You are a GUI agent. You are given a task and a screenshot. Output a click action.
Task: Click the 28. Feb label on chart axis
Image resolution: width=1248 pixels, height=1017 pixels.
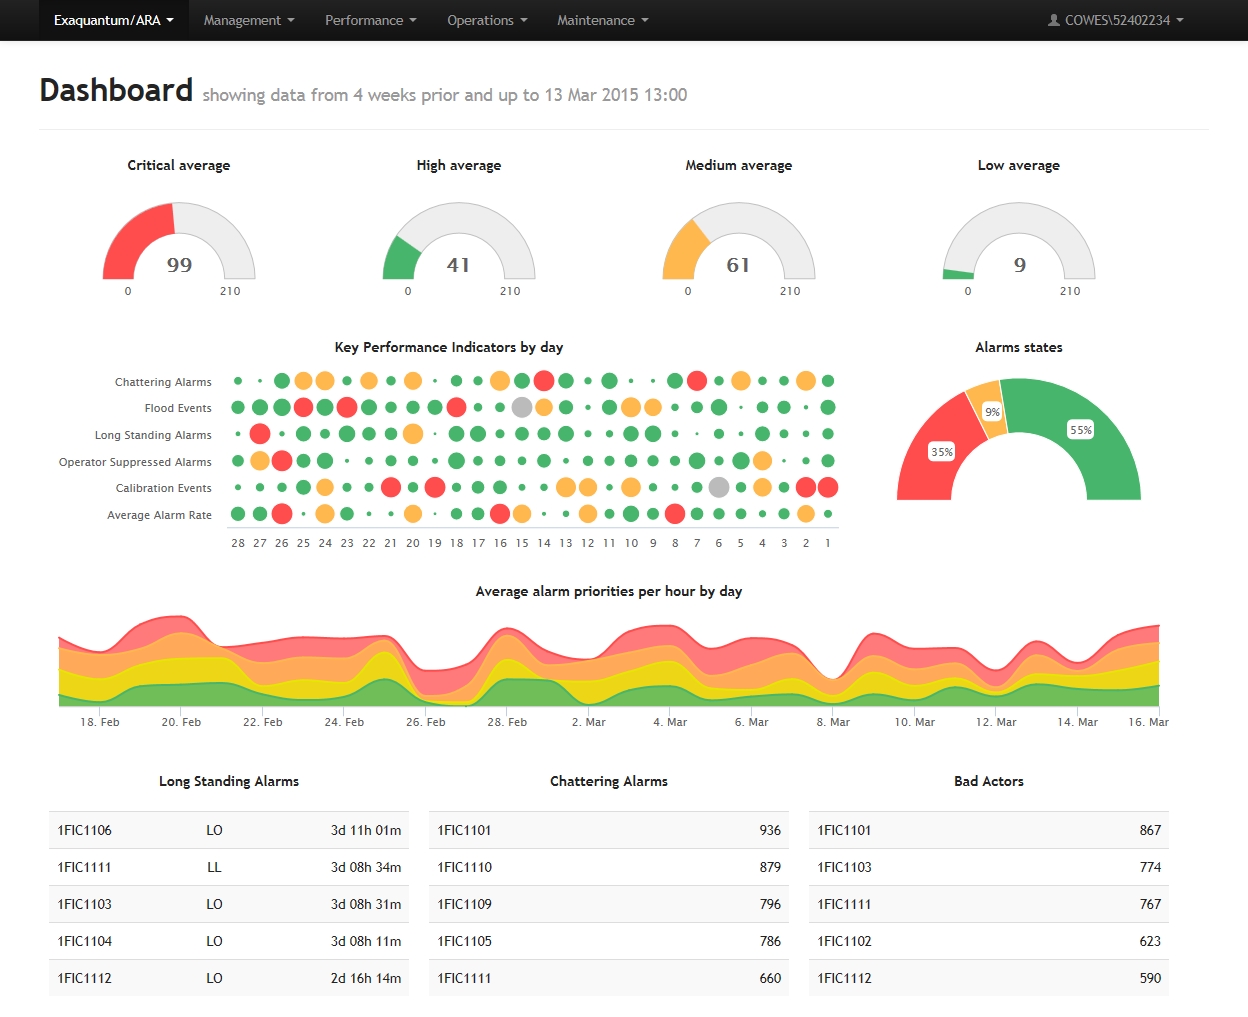click(x=507, y=722)
